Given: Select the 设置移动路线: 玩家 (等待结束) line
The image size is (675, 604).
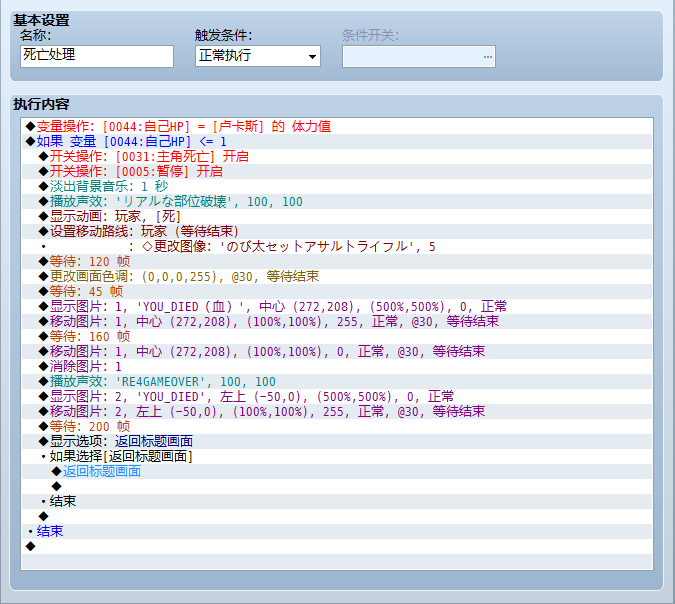Looking at the screenshot, I should [337, 232].
